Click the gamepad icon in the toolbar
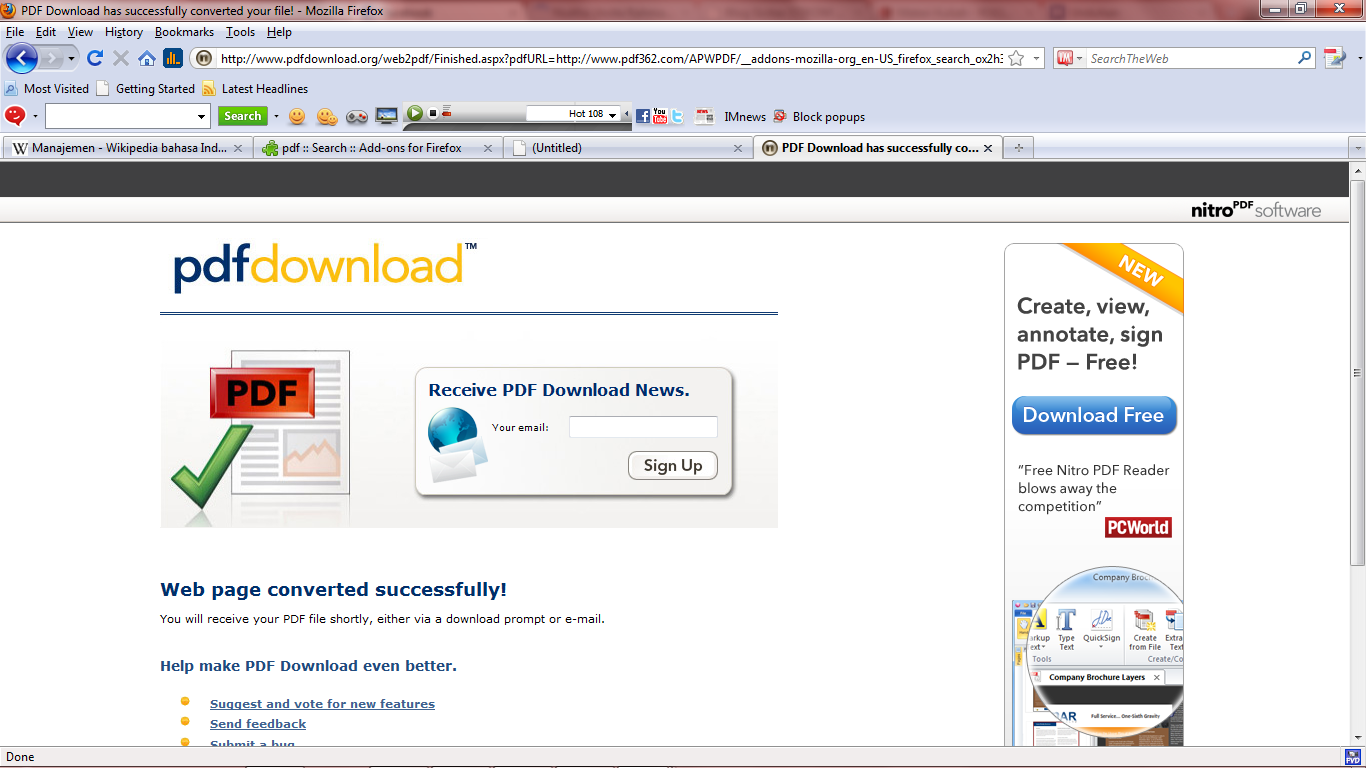Screen dimensions: 1366x768 (357, 116)
